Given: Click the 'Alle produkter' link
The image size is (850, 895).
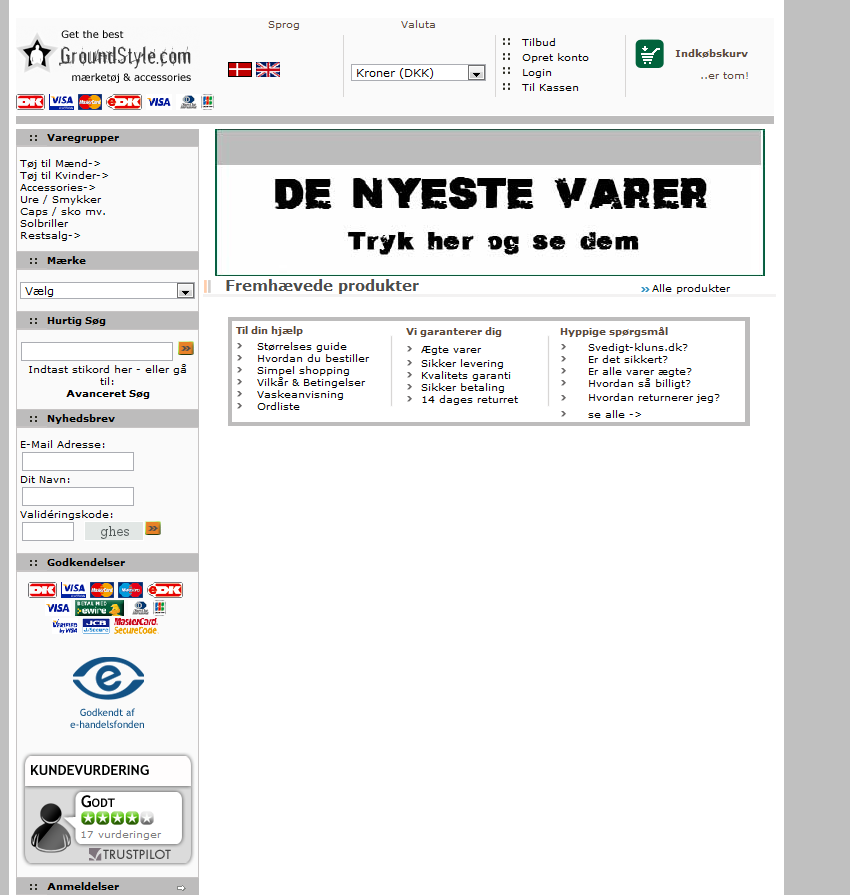Looking at the screenshot, I should click(x=690, y=289).
